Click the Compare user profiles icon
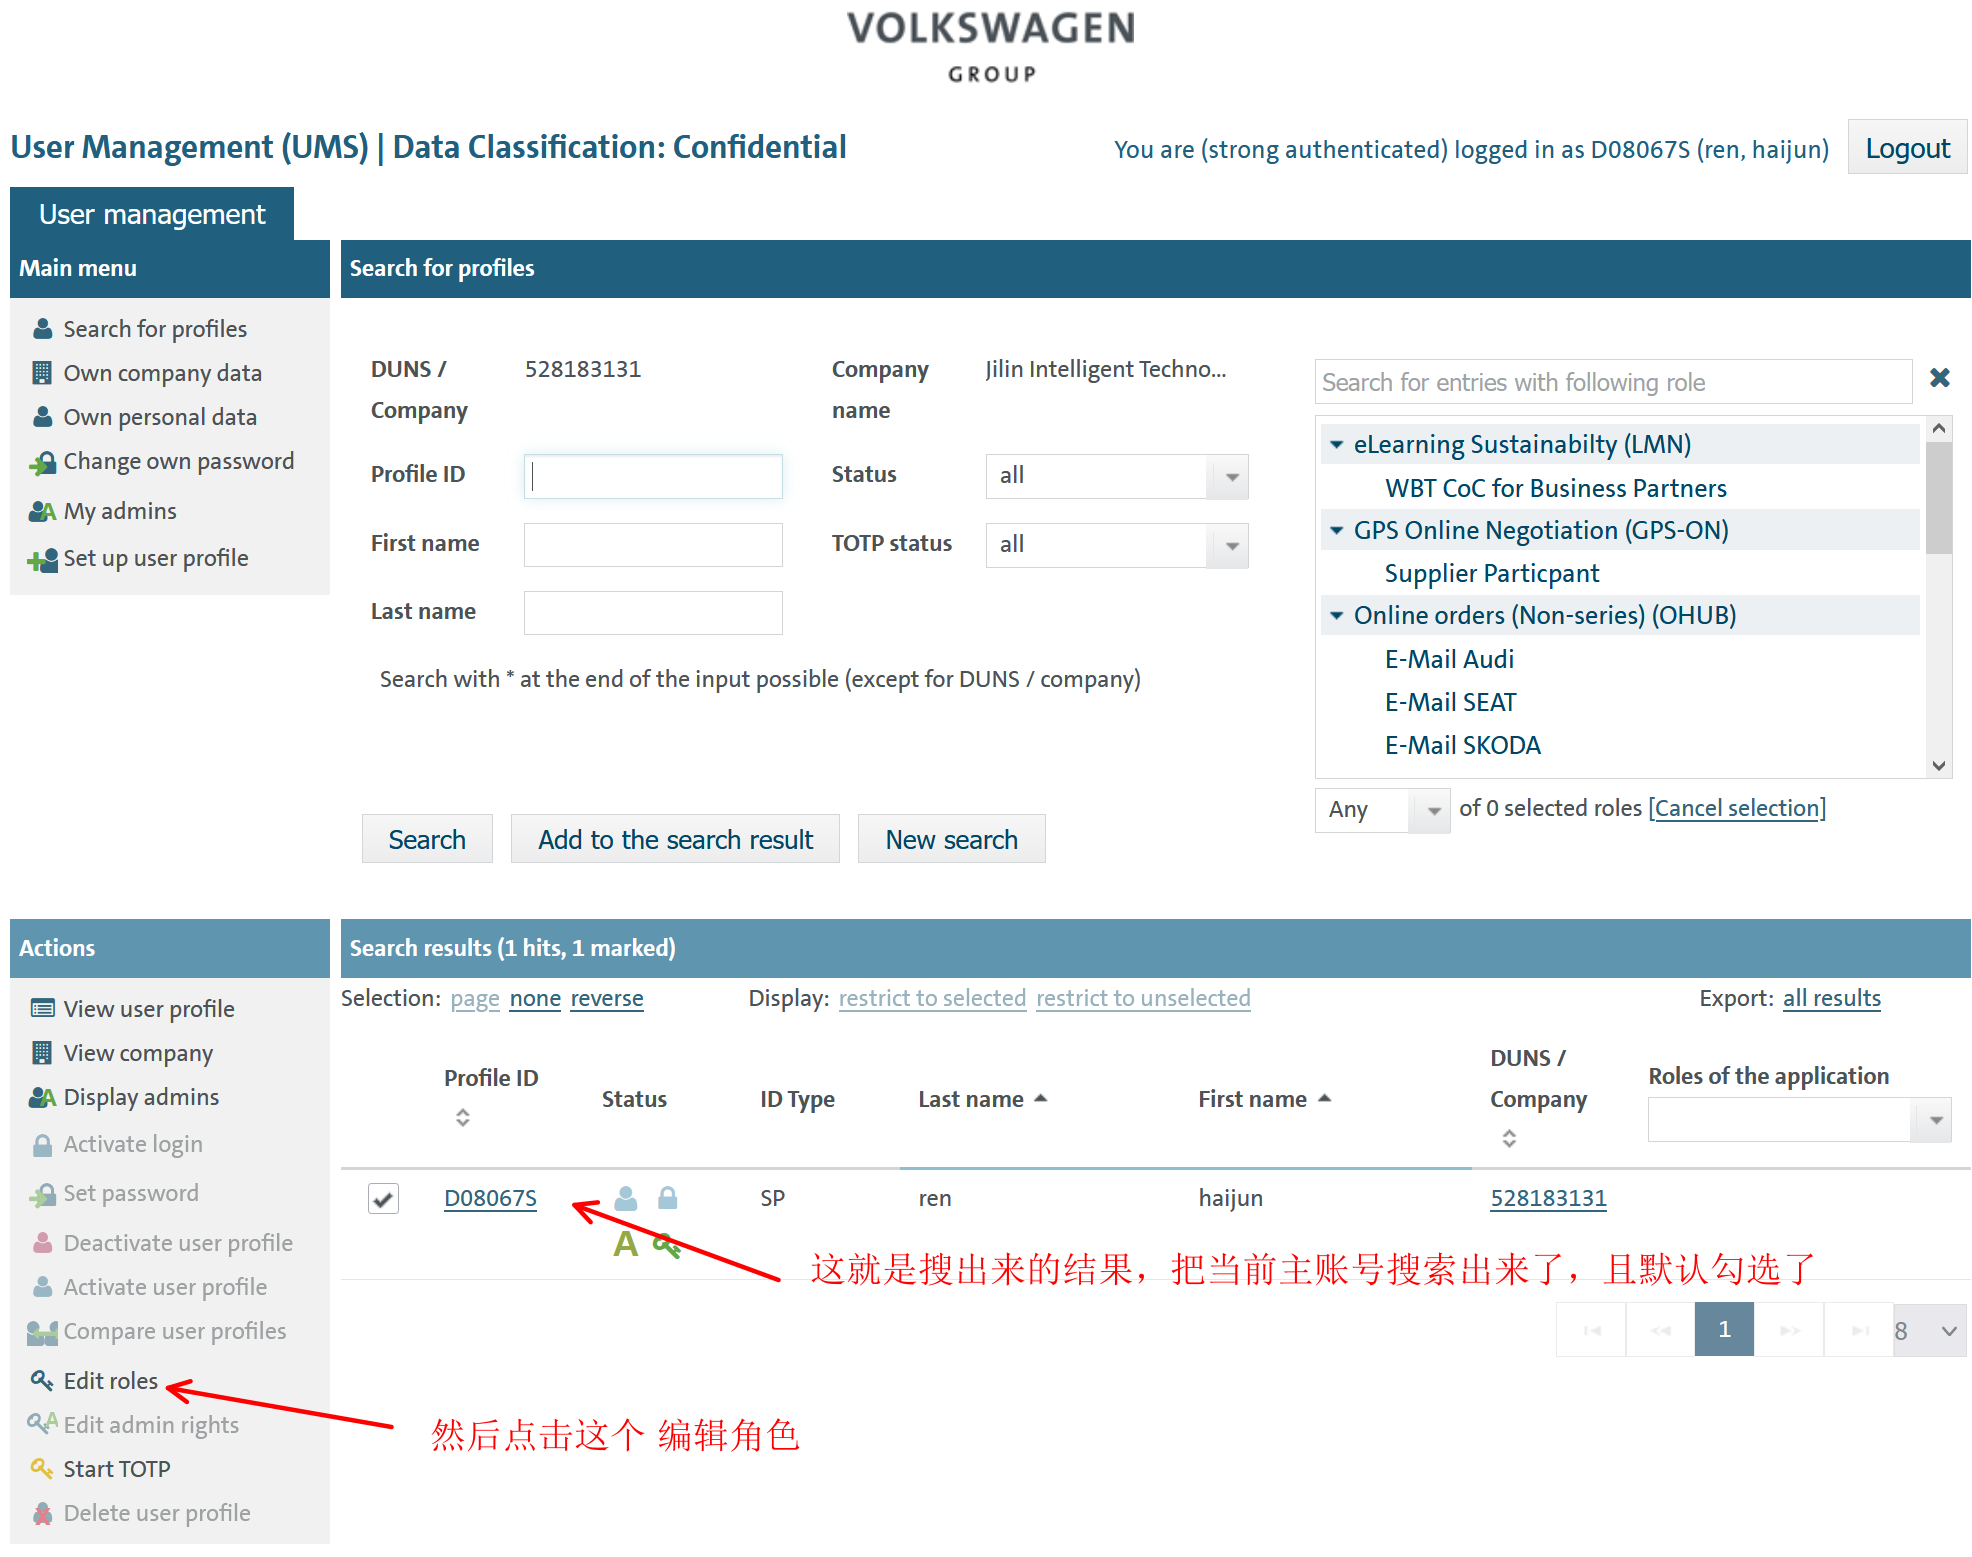 click(42, 1332)
